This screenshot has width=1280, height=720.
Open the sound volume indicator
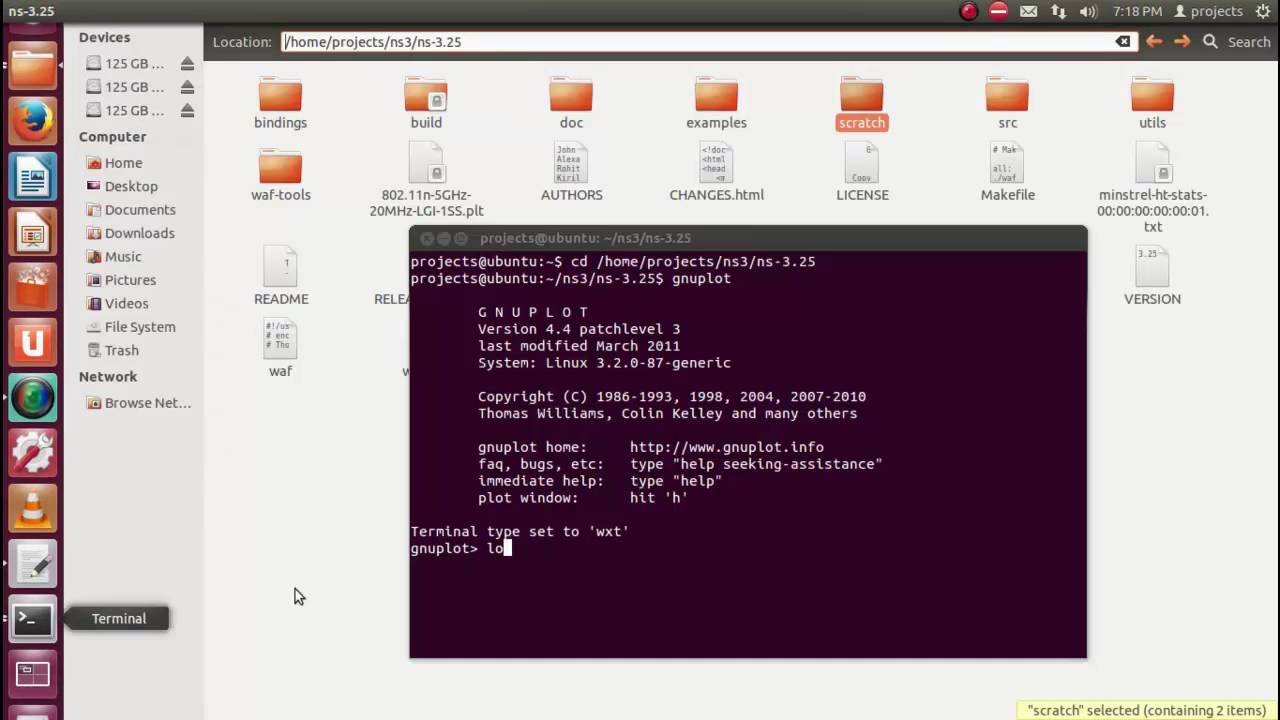pos(1089,12)
